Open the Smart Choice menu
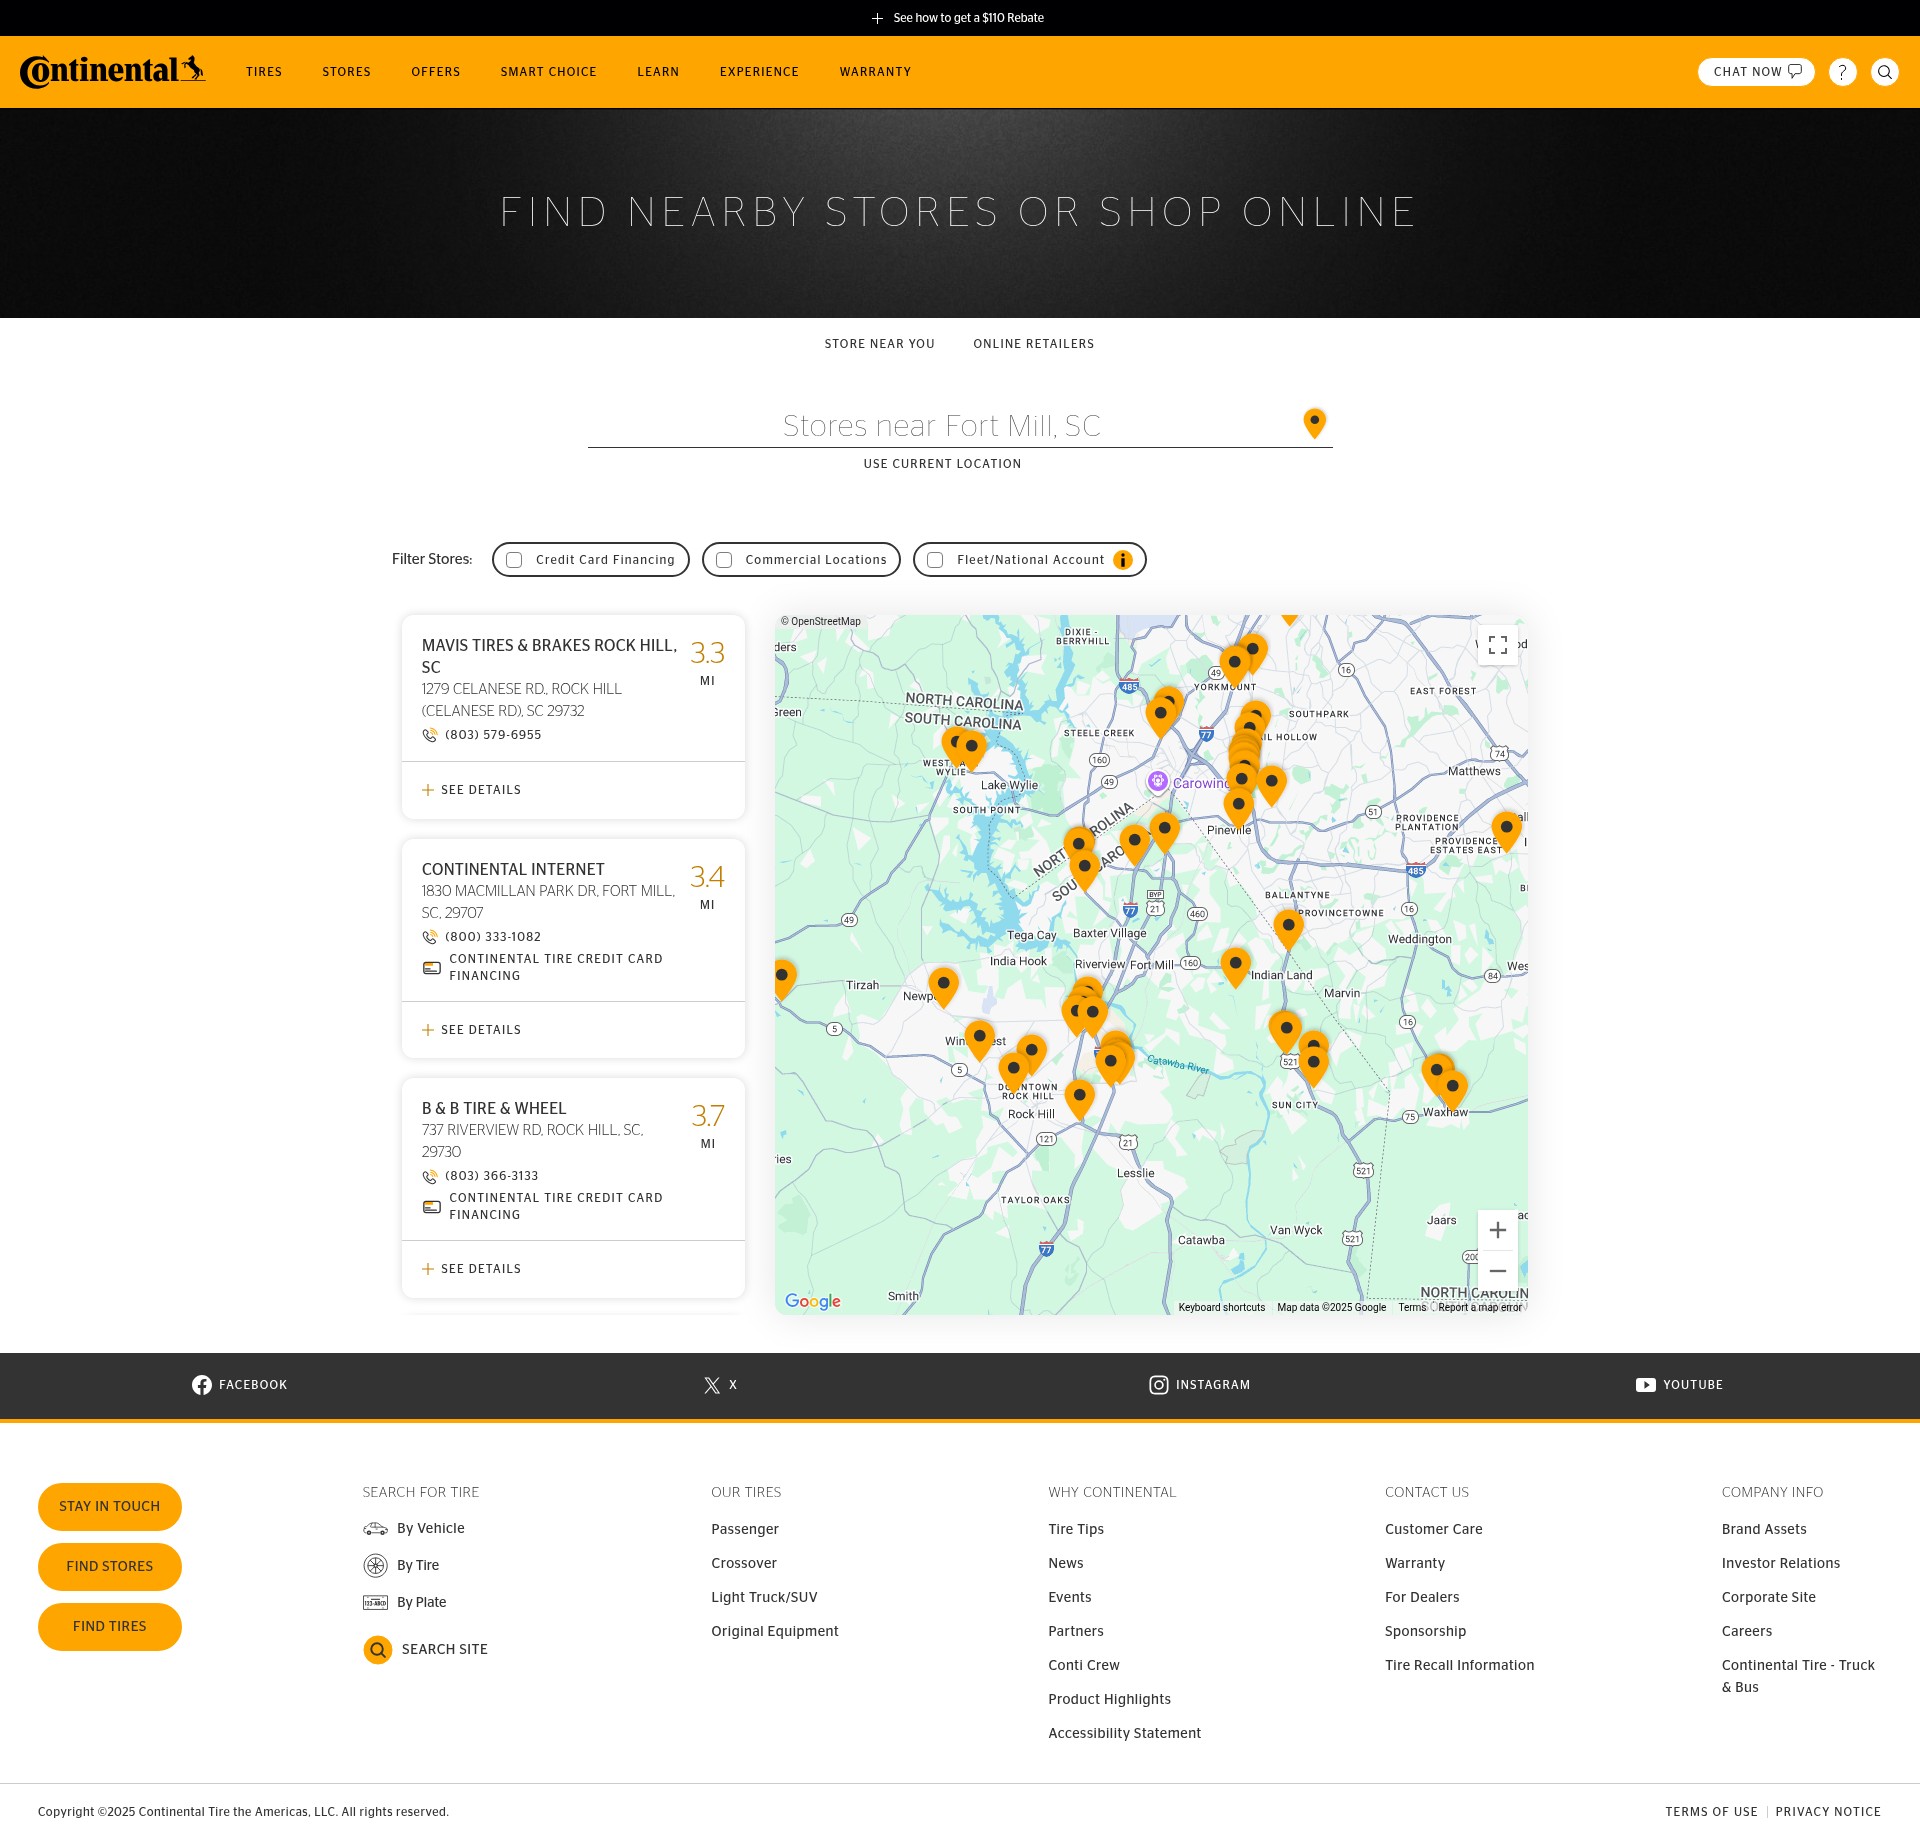The image size is (1920, 1840). pyautogui.click(x=549, y=72)
